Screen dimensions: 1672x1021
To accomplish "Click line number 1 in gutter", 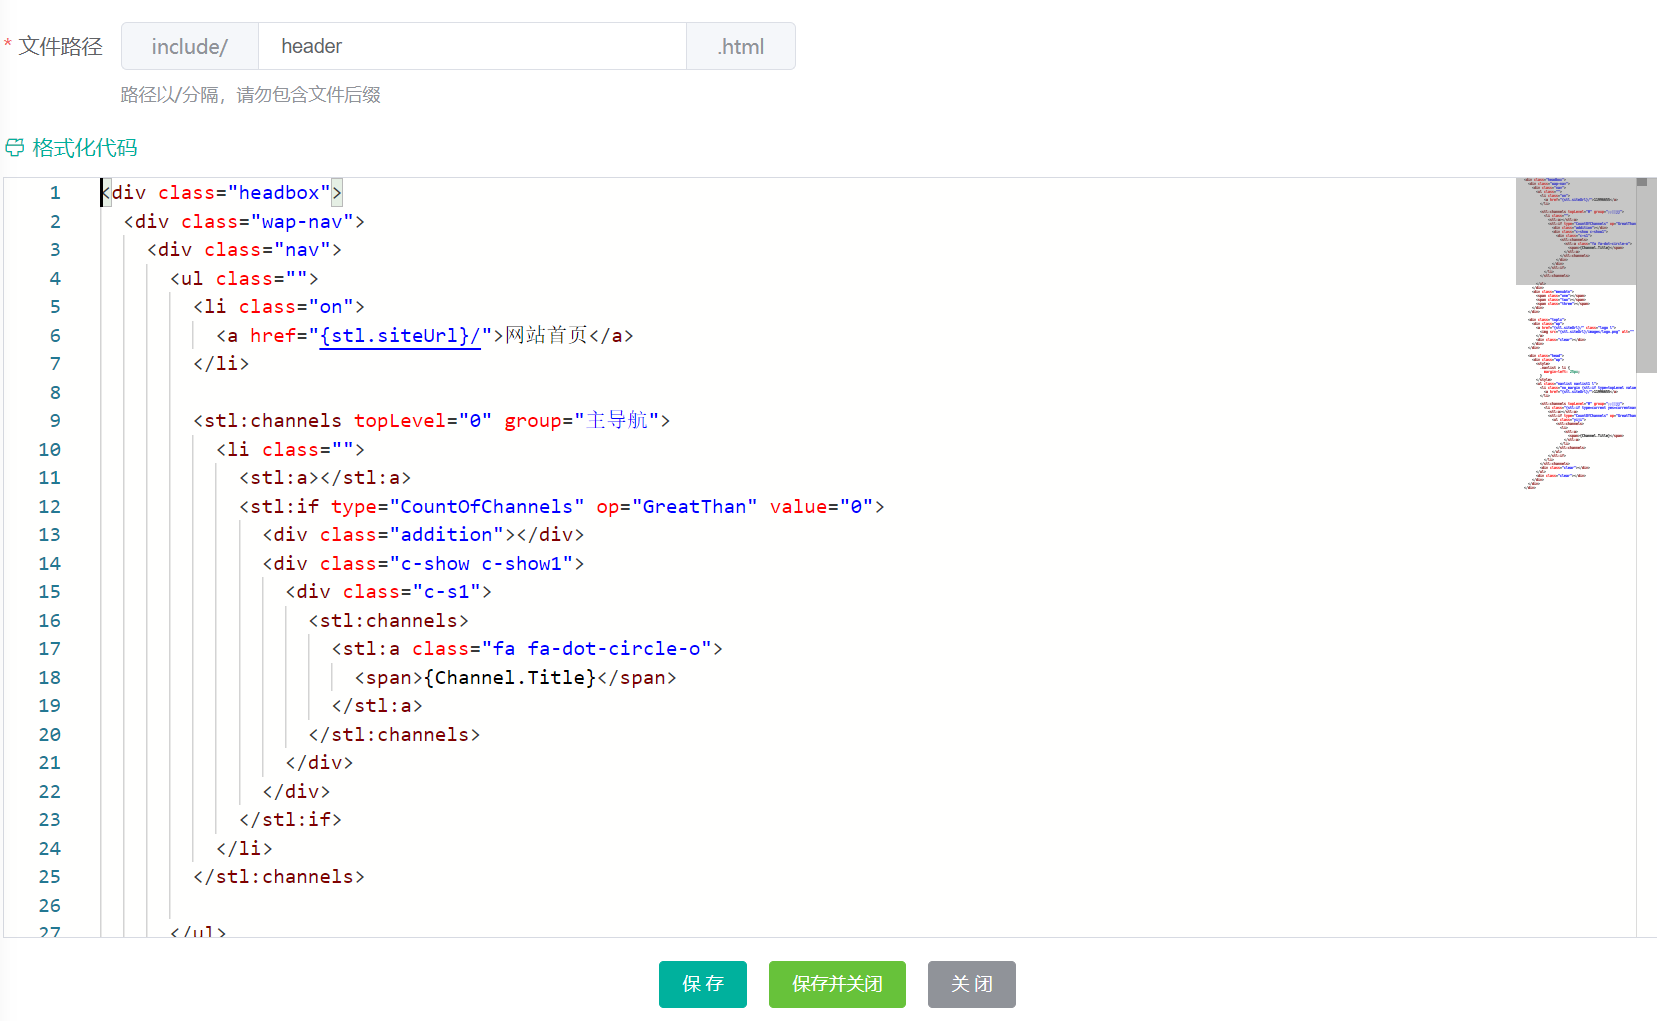I will [x=55, y=193].
